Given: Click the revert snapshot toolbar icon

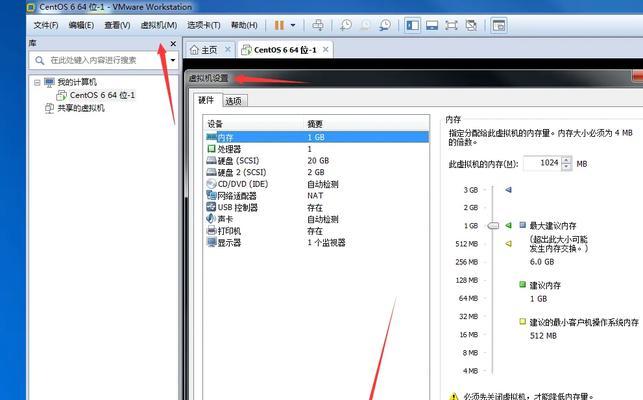Looking at the screenshot, I should click(x=365, y=25).
